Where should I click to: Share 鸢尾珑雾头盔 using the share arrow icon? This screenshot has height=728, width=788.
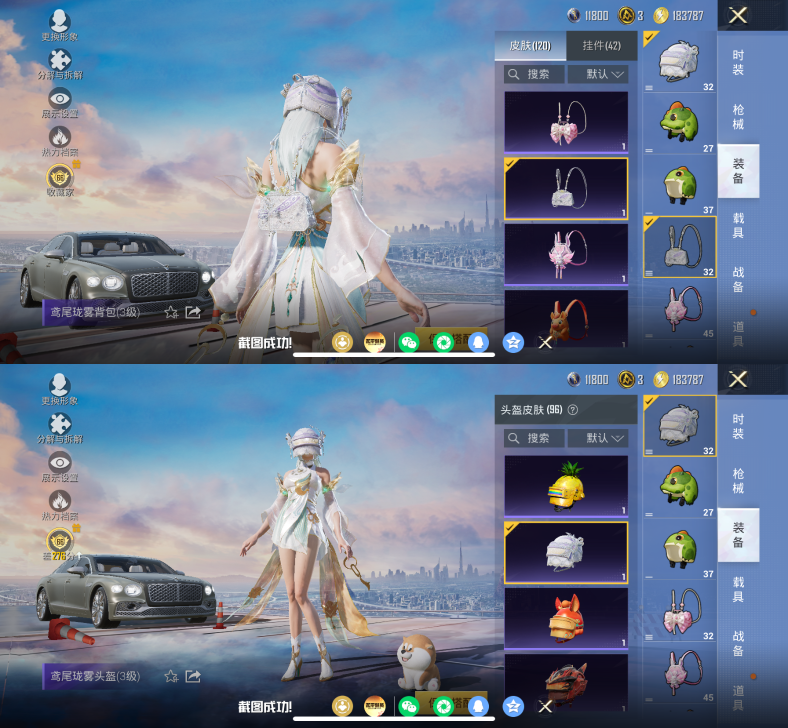[x=193, y=677]
